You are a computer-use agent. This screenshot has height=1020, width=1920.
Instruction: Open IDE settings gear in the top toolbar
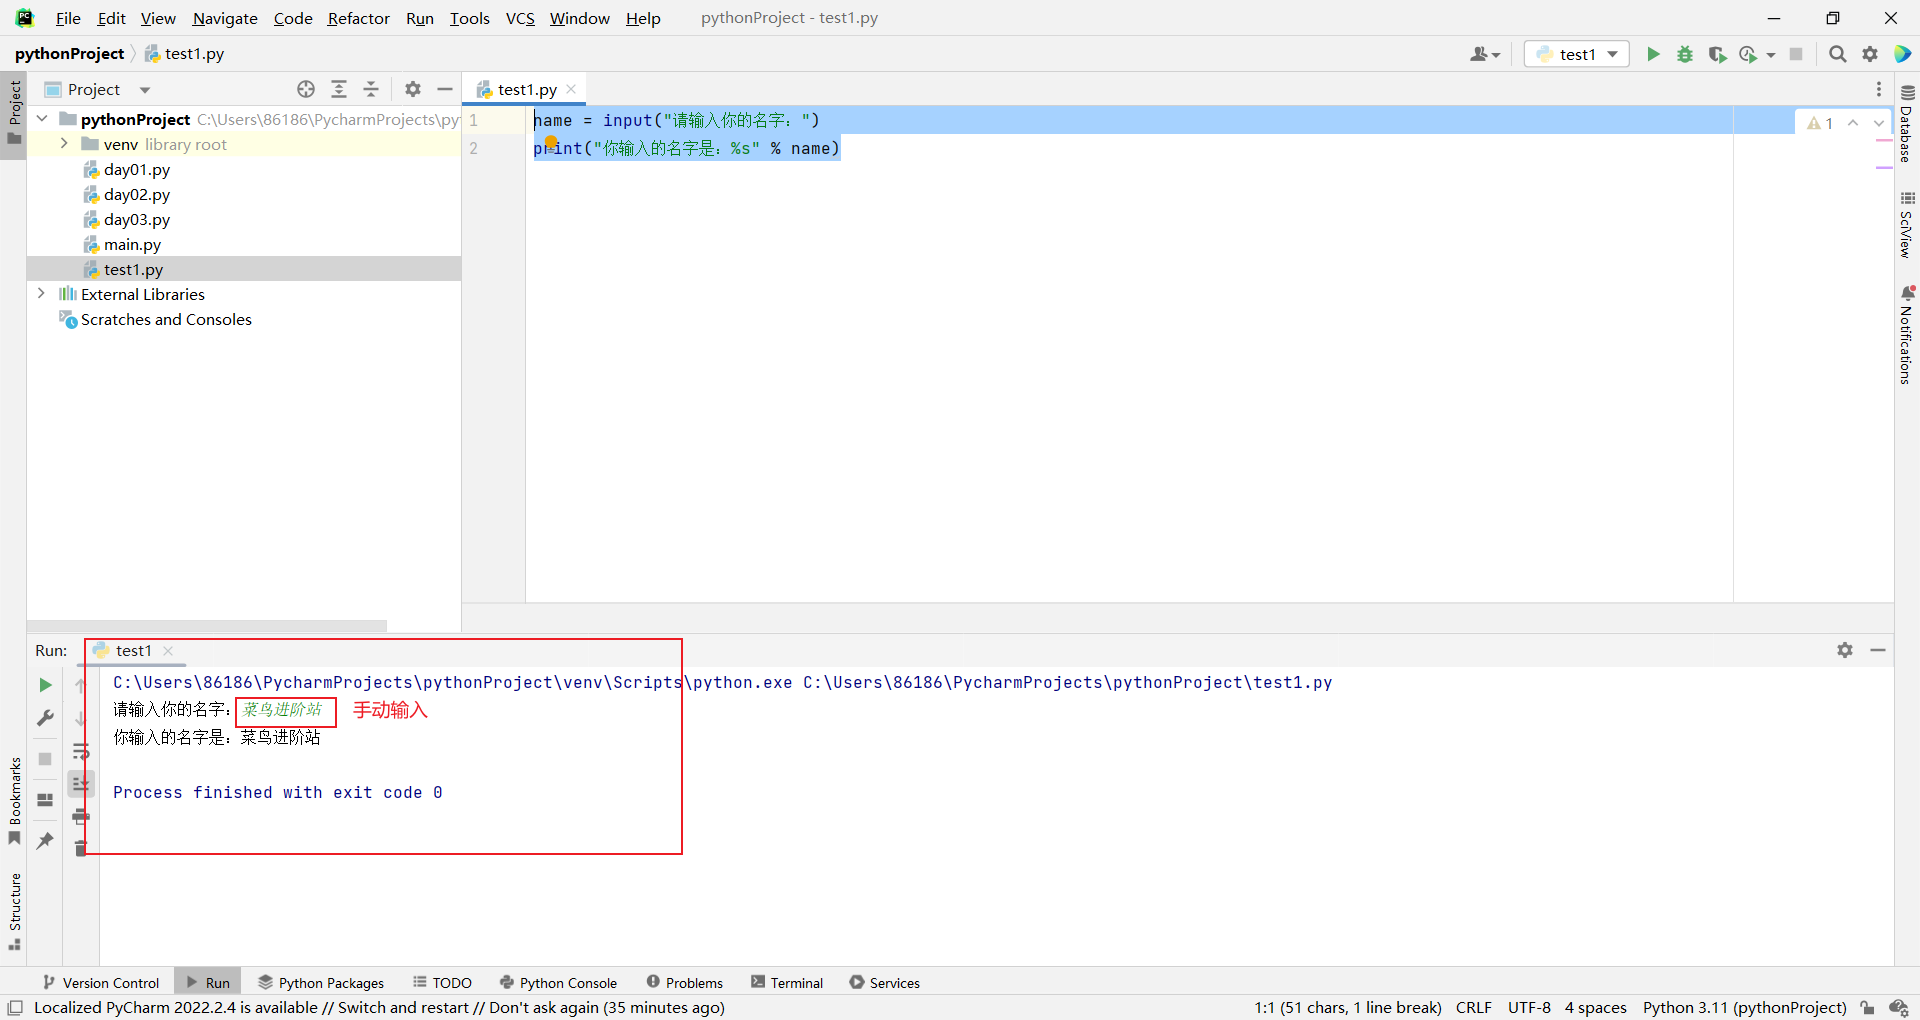pos(1870,54)
